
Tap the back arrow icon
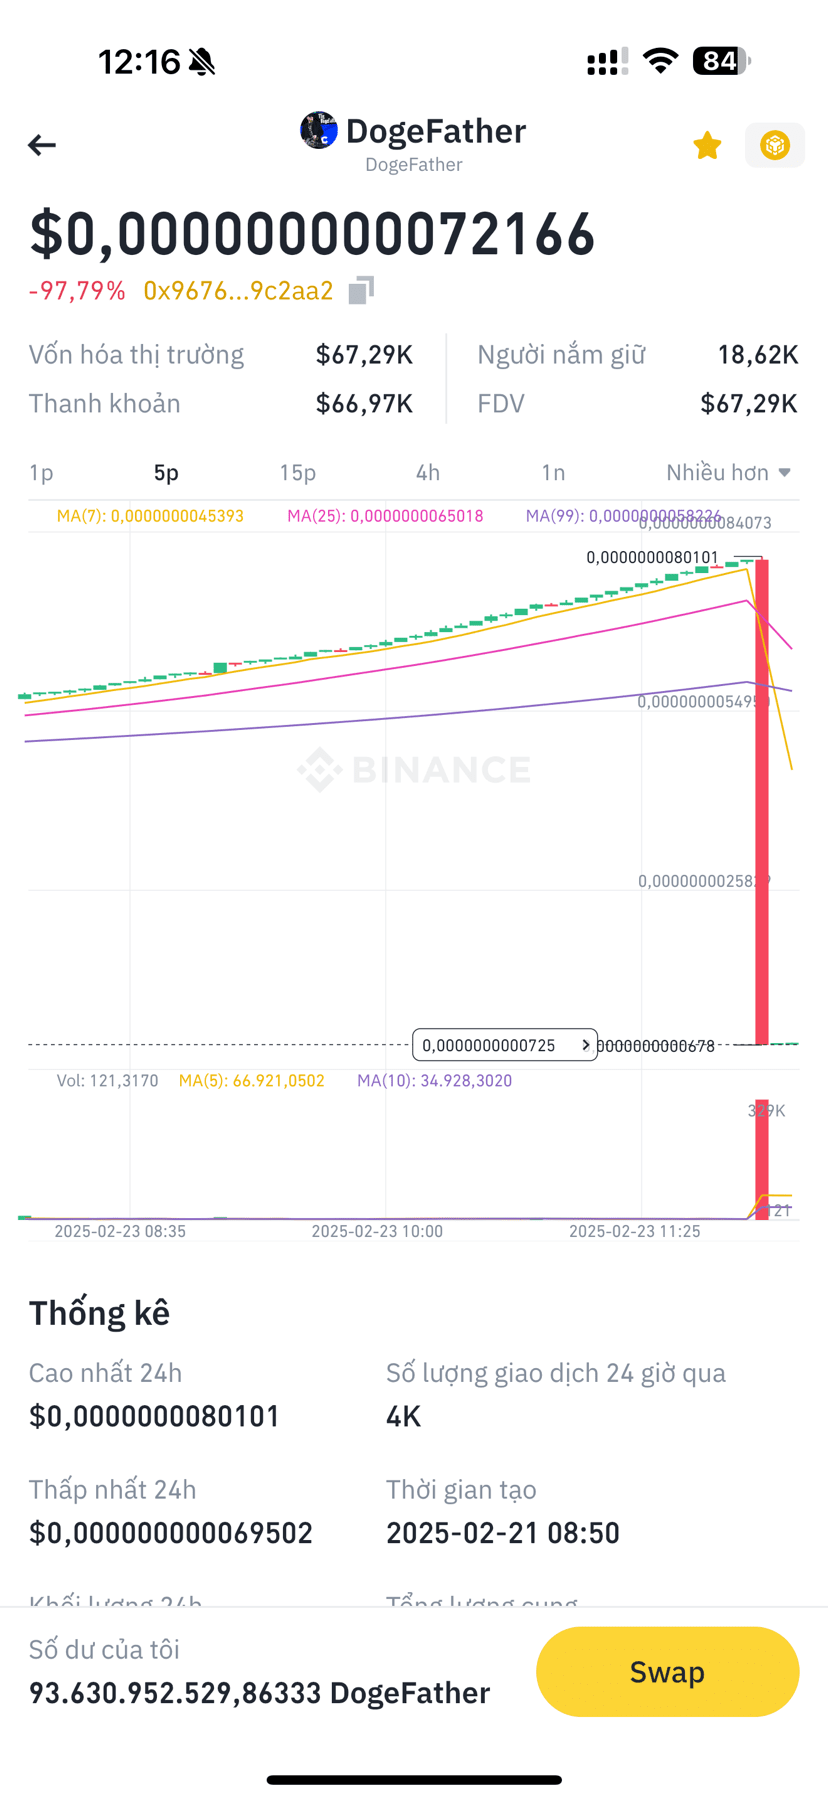[x=41, y=145]
